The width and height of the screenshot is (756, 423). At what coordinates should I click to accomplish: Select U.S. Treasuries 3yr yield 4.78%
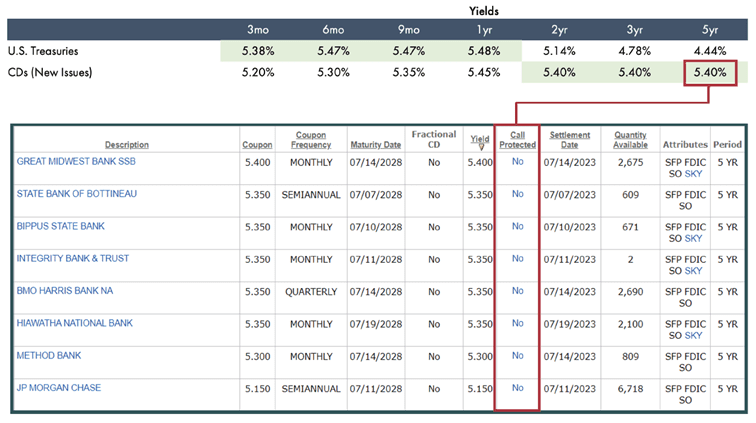(x=634, y=51)
